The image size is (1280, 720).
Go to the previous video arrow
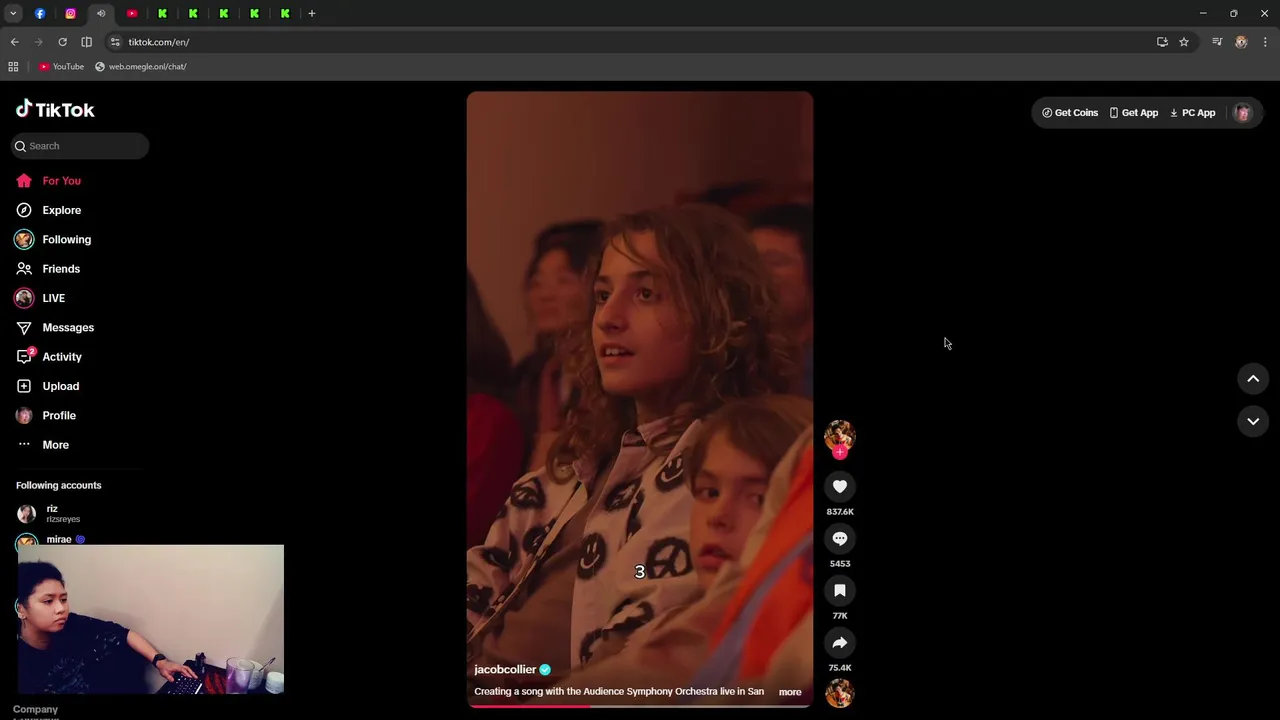(1253, 379)
